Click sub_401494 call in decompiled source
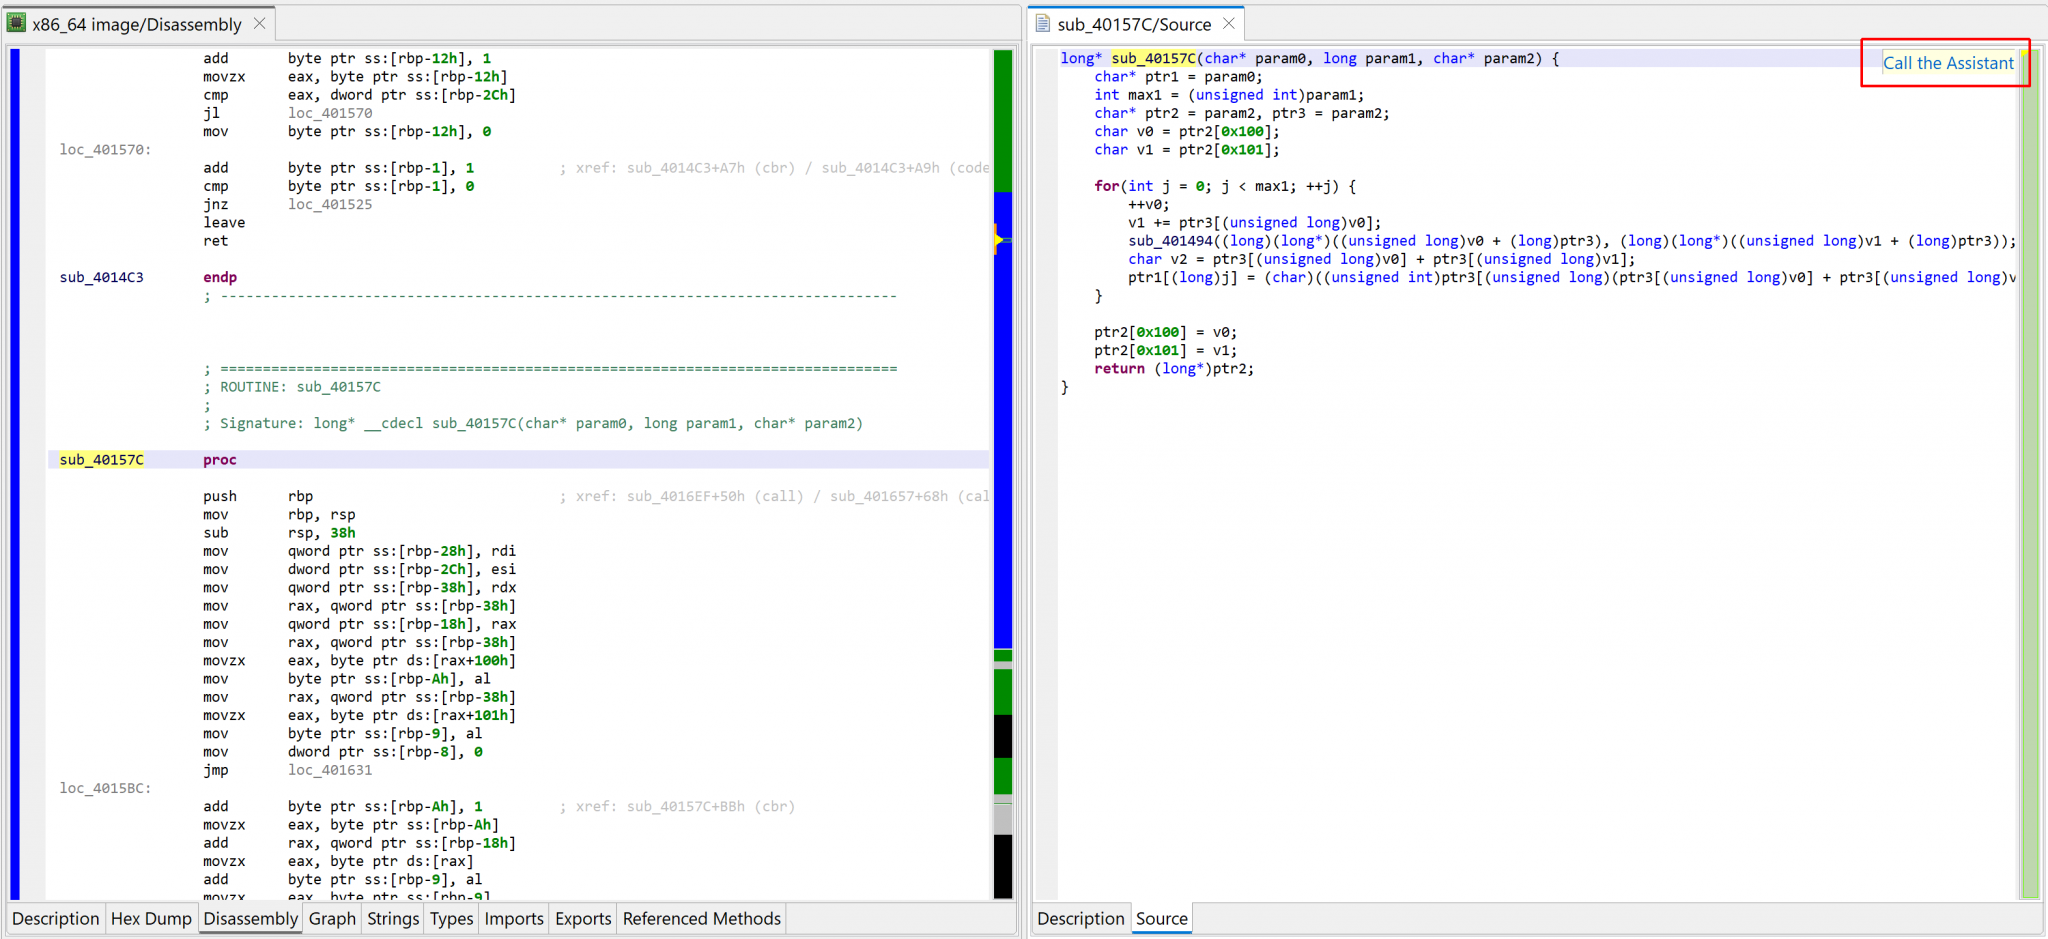2048x939 pixels. (x=1170, y=240)
